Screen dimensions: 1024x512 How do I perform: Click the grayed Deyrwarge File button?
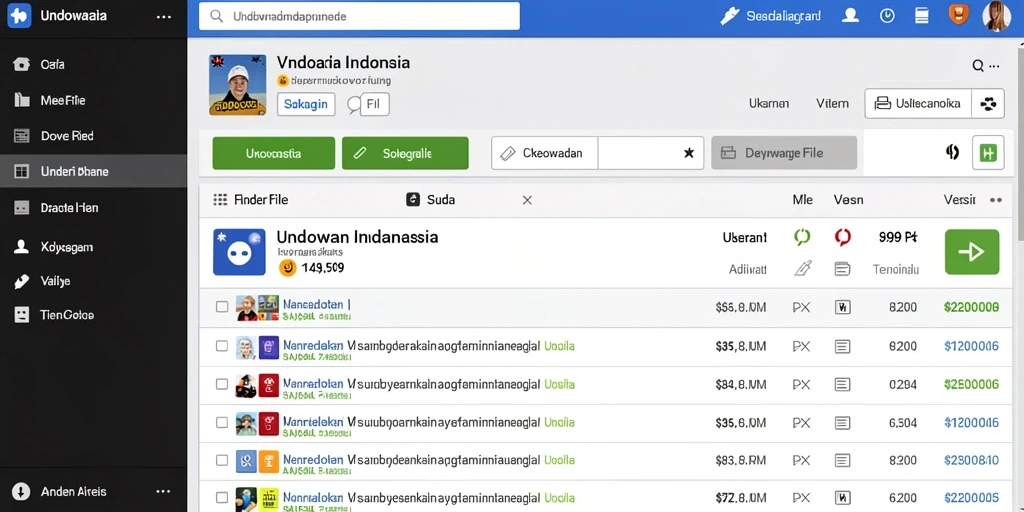(x=784, y=153)
